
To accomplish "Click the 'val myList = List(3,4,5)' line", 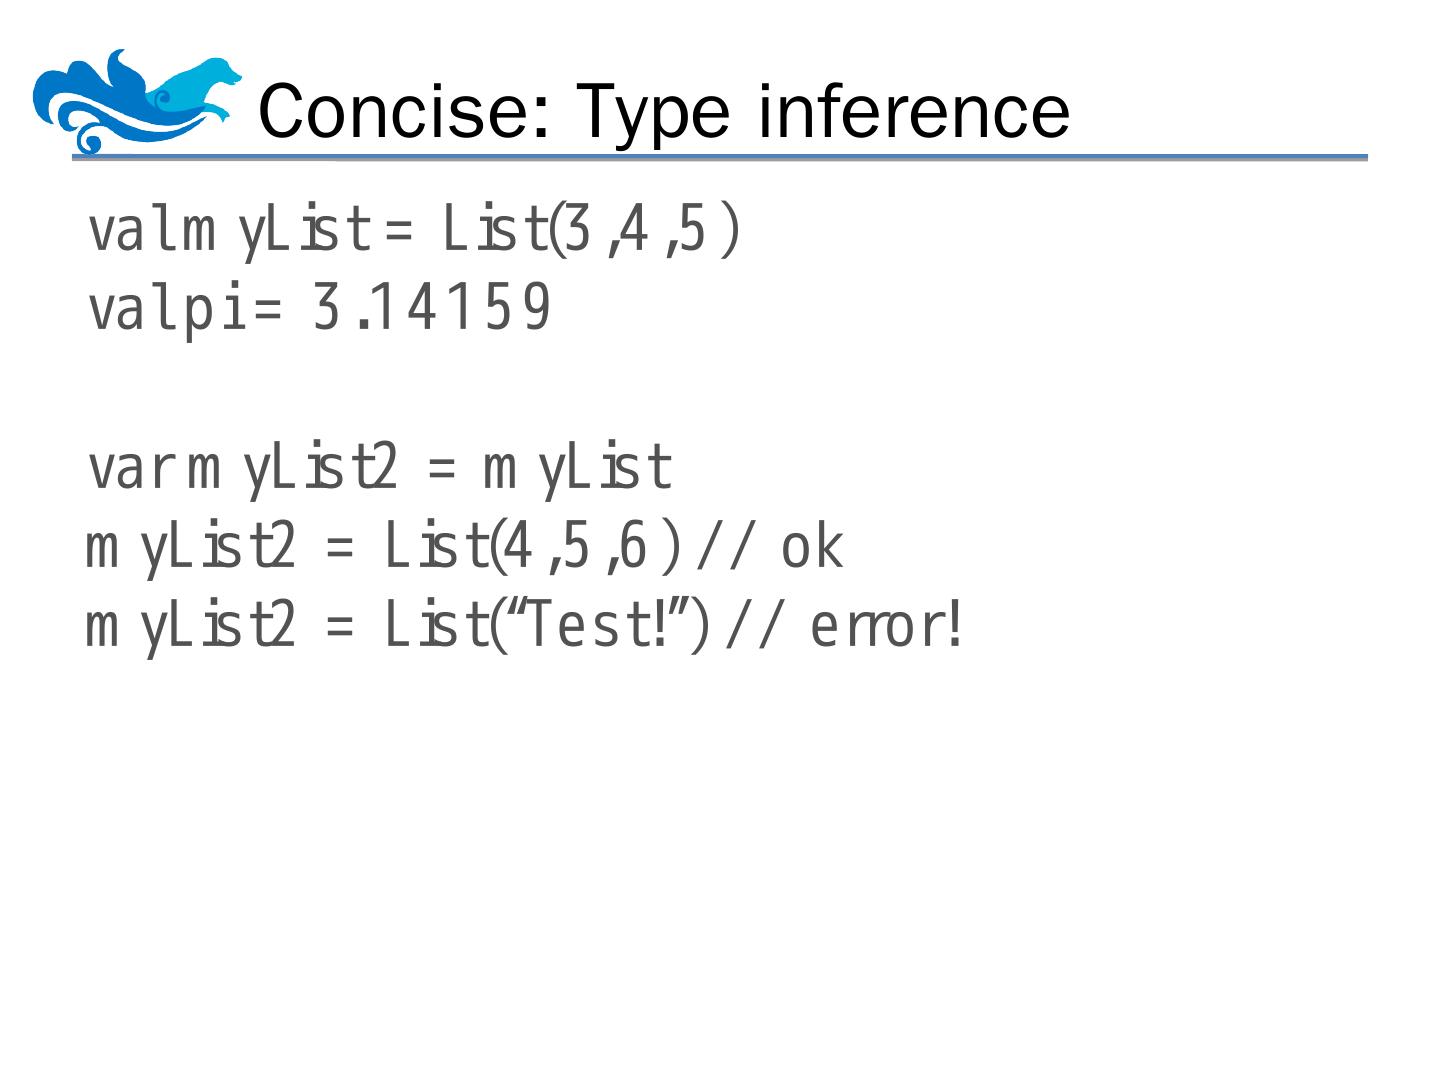I will pos(413,231).
